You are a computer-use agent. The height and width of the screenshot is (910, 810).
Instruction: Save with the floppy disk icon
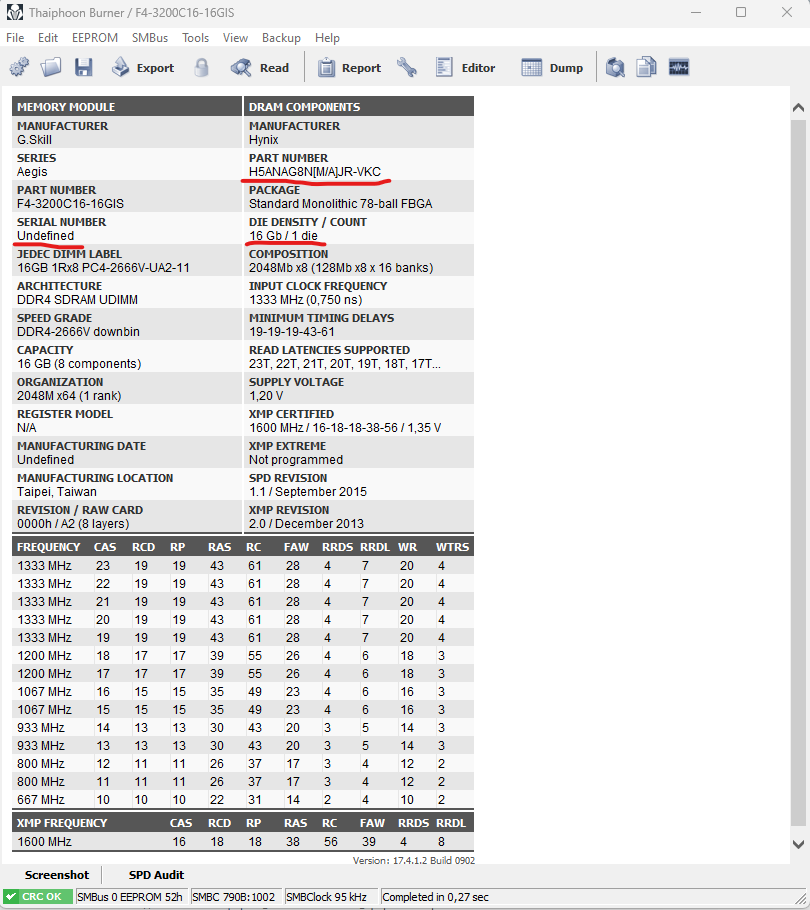click(84, 67)
